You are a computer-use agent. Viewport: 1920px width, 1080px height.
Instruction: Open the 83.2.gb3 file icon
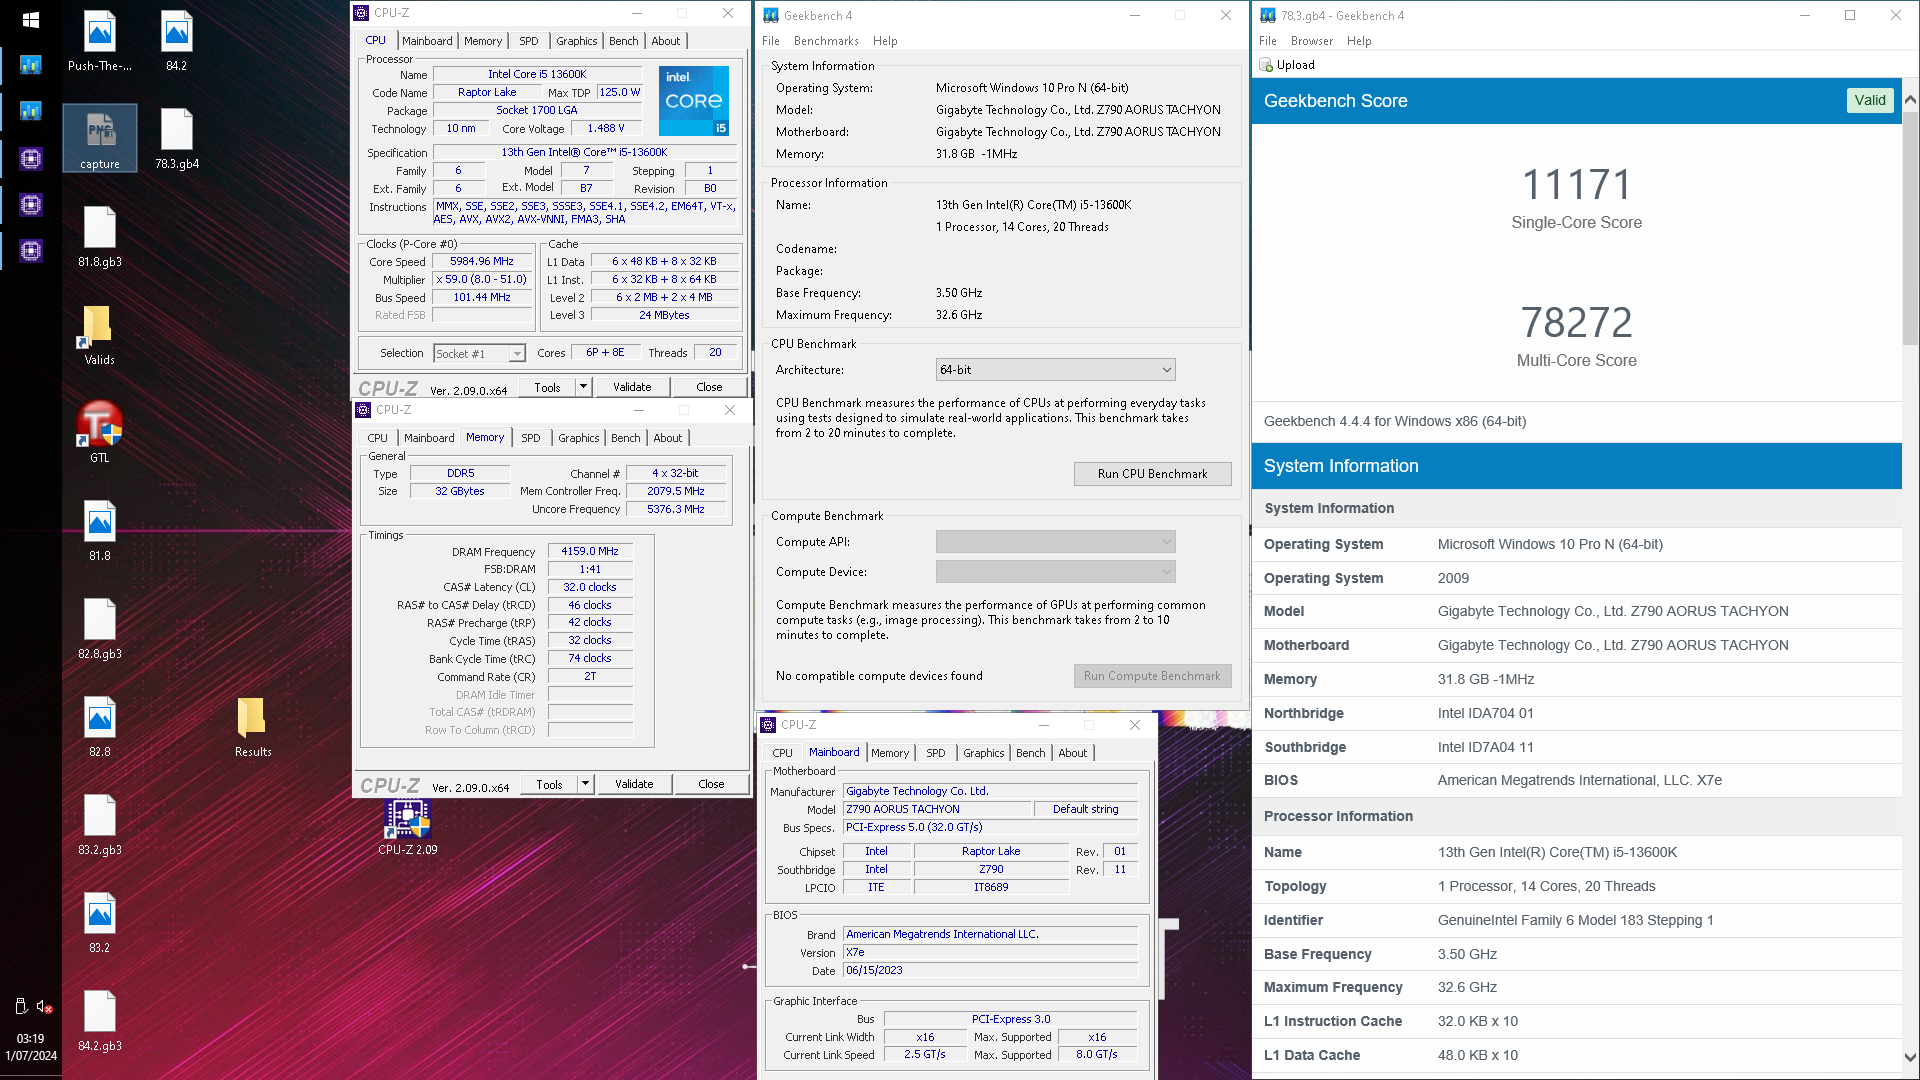[99, 825]
